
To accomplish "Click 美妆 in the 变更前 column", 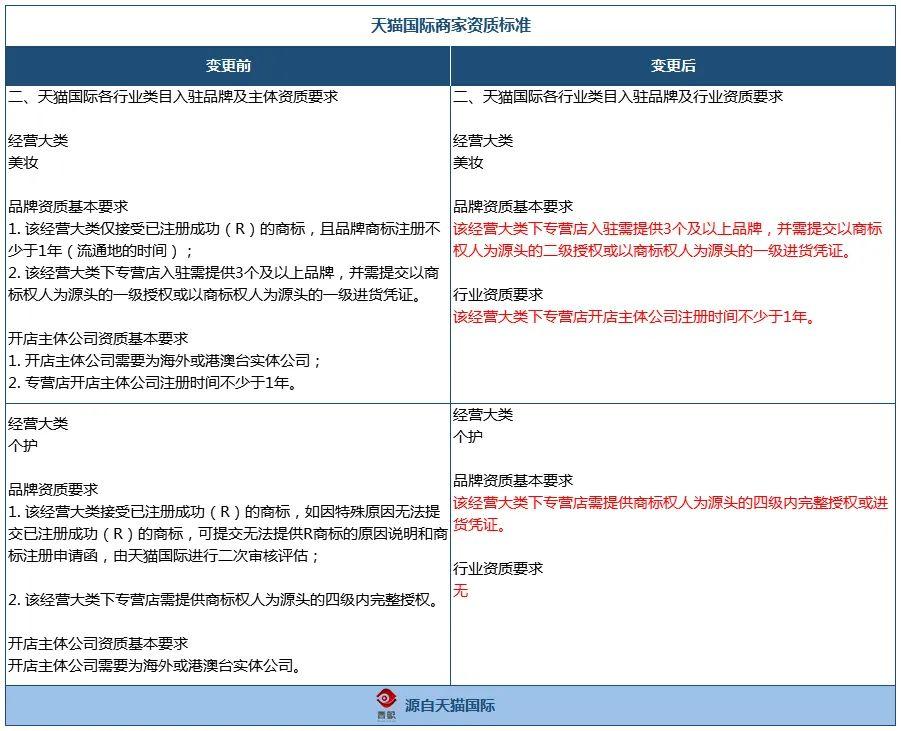I will (x=23, y=163).
